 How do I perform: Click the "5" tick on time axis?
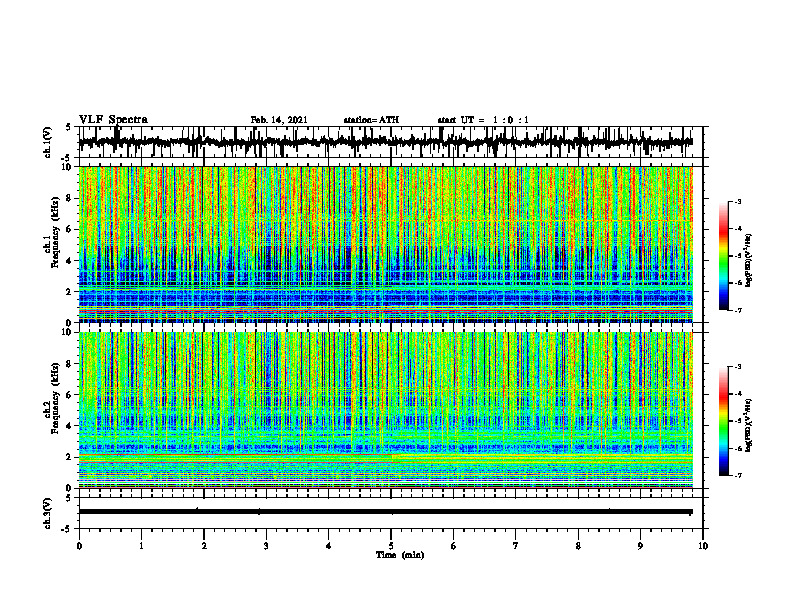click(x=391, y=546)
